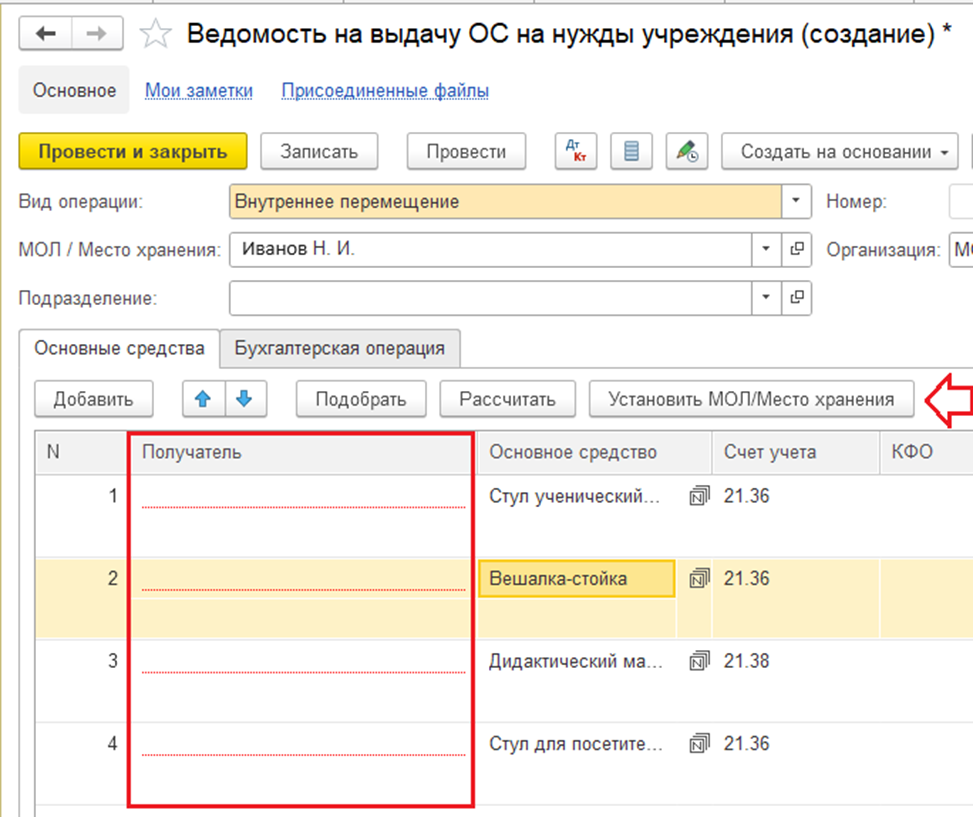Screen dimensions: 973x817
Task: Click into the Вид операции field
Action: click(x=505, y=201)
